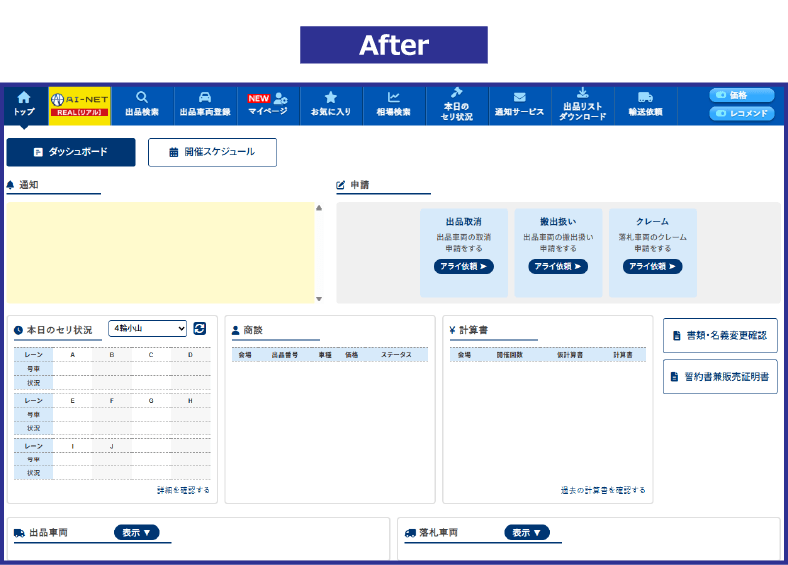Open 通知サービス envelope icon
Image resolution: width=788 pixels, height=565 pixels.
point(519,97)
